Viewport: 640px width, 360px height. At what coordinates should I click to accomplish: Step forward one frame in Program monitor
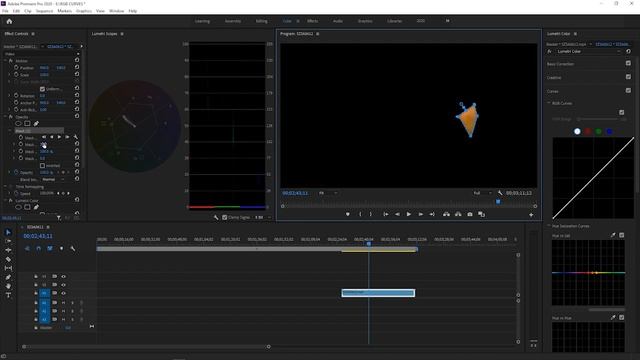click(x=420, y=214)
